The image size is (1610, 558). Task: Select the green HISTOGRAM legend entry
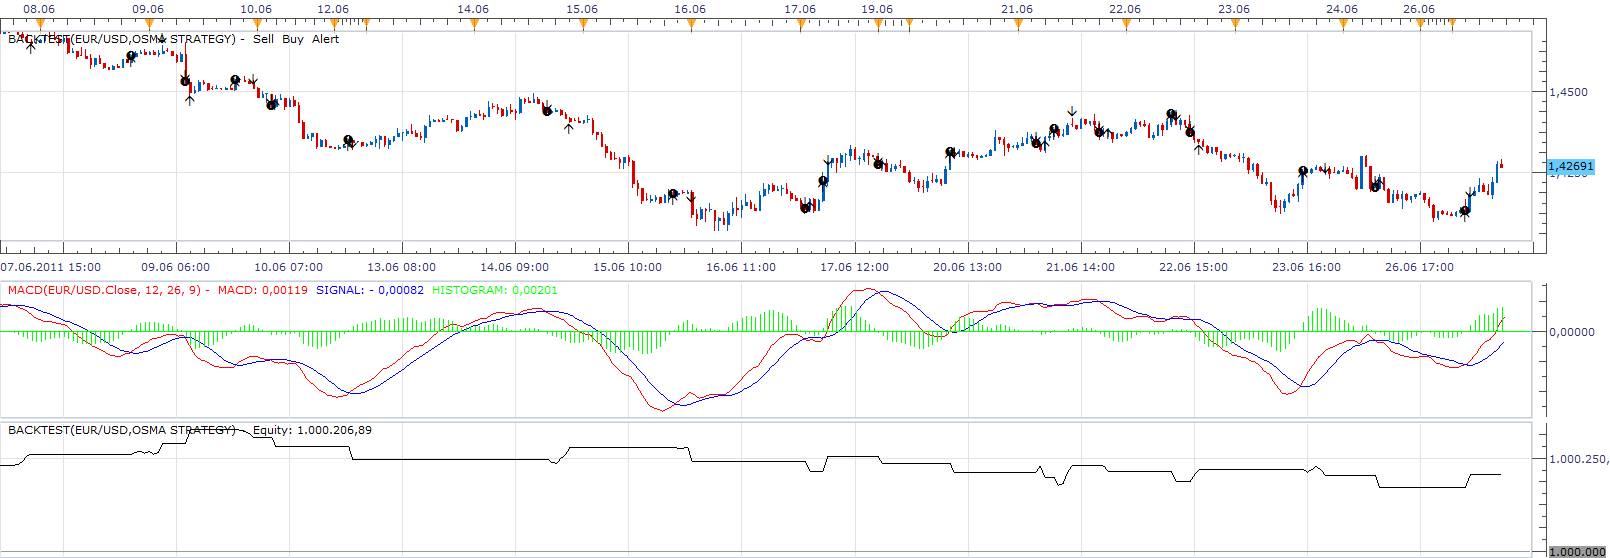coord(495,290)
